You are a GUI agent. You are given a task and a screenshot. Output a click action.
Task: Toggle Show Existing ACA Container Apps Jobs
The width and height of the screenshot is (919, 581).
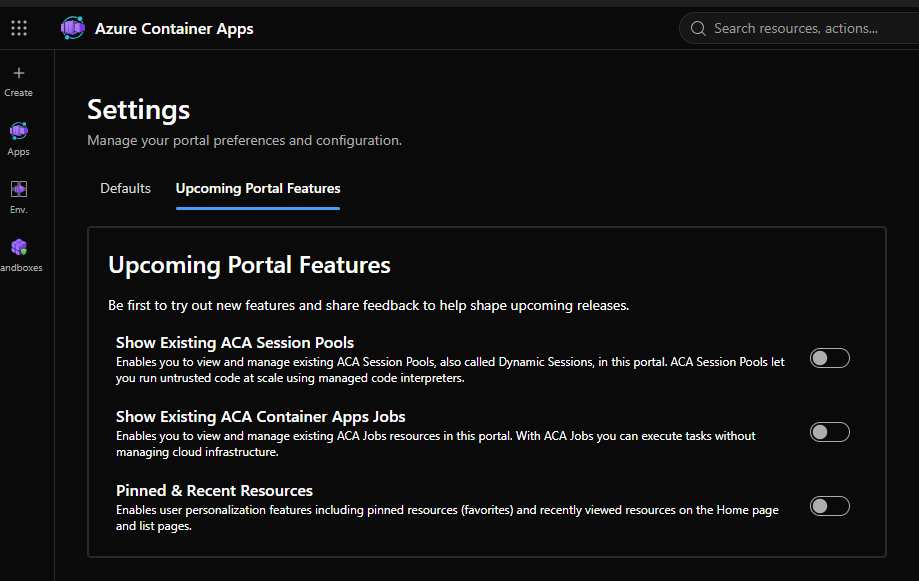click(829, 432)
